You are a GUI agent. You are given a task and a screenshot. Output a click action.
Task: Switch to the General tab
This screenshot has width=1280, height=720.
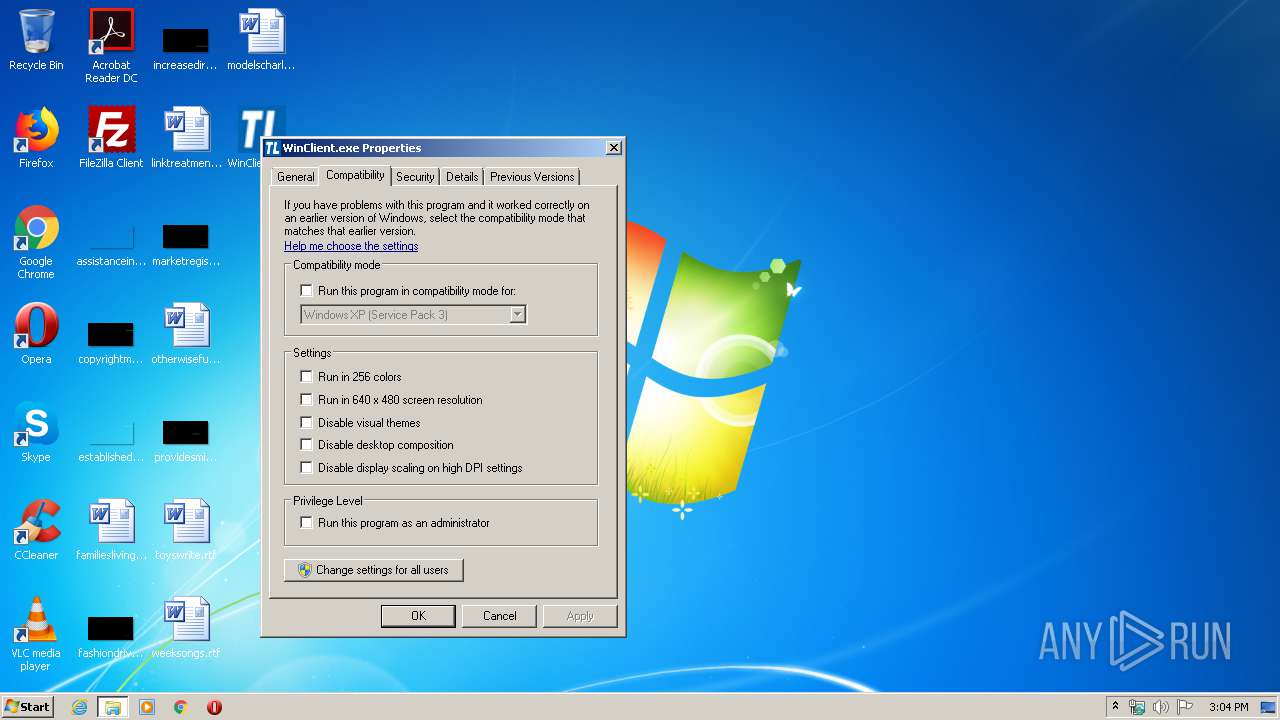[x=295, y=177]
